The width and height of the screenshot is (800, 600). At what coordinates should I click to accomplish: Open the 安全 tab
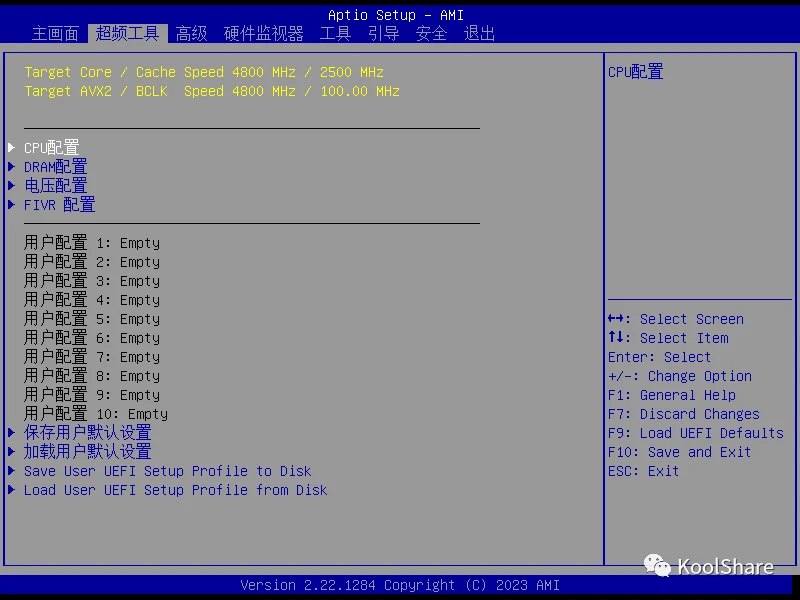(431, 34)
